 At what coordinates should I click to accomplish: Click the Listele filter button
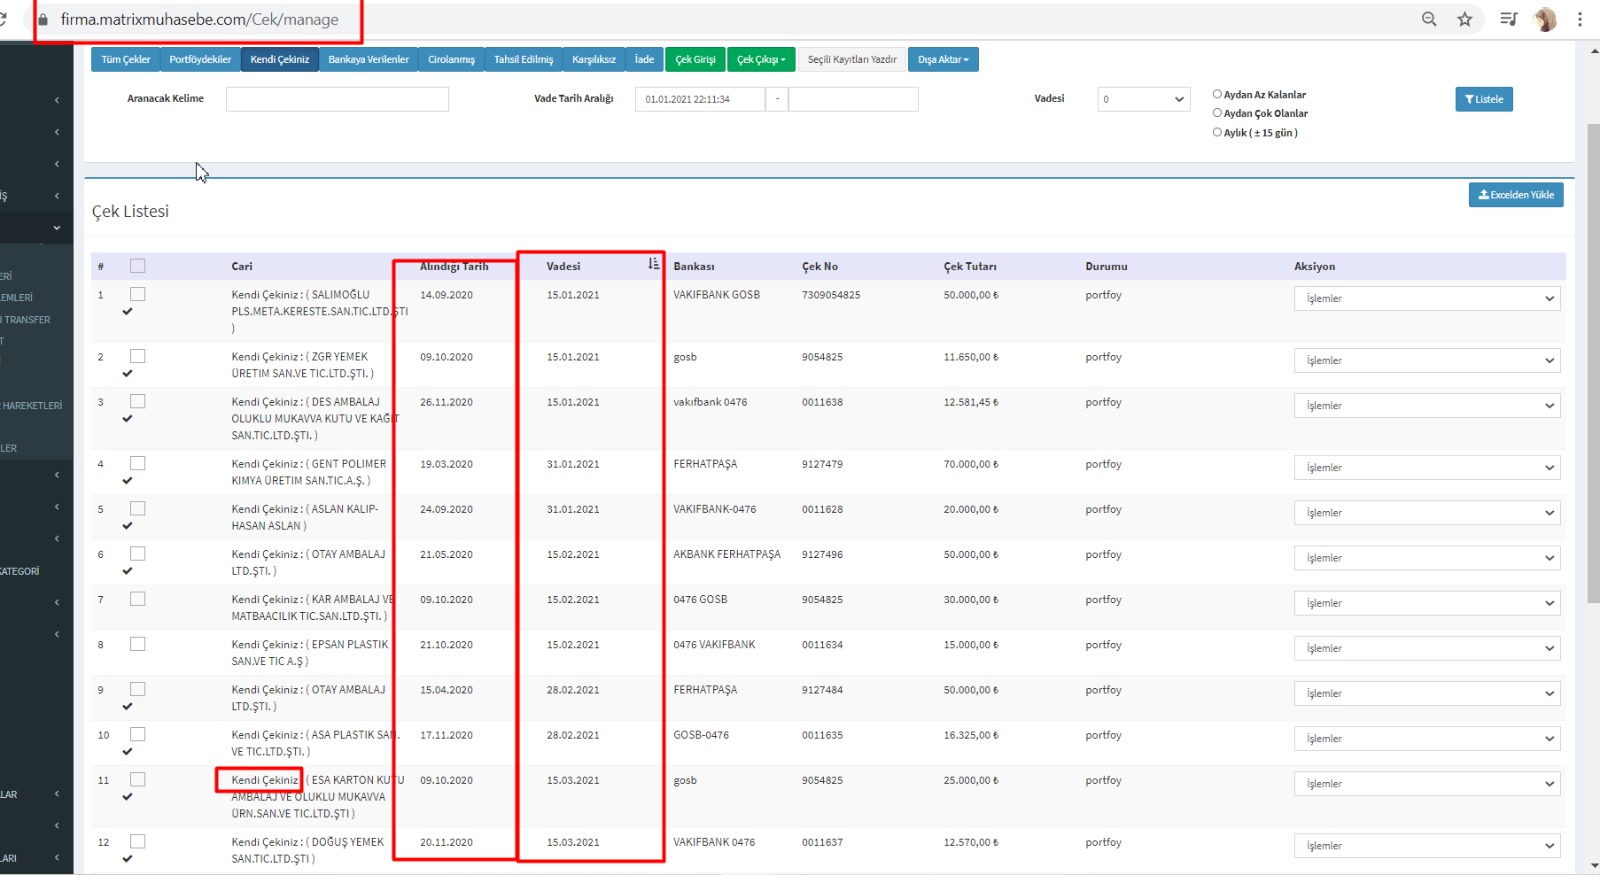pyautogui.click(x=1483, y=99)
